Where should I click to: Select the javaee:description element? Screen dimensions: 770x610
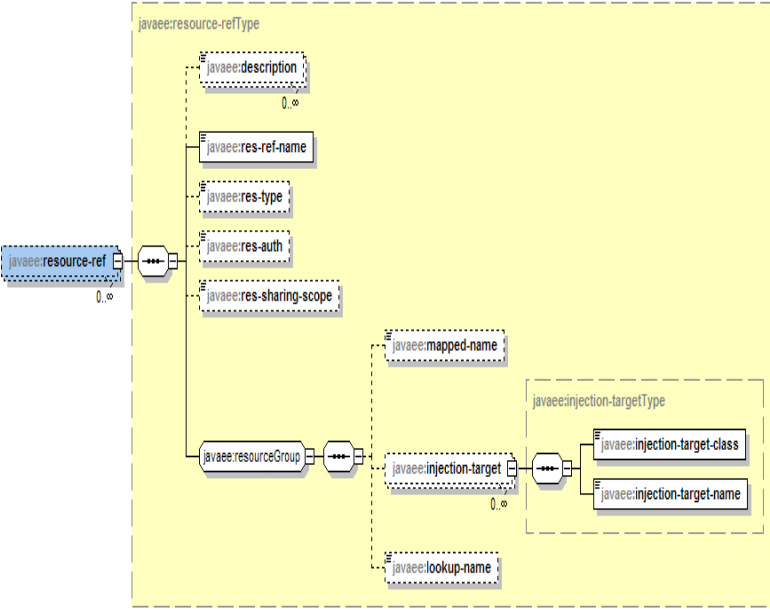click(x=252, y=68)
